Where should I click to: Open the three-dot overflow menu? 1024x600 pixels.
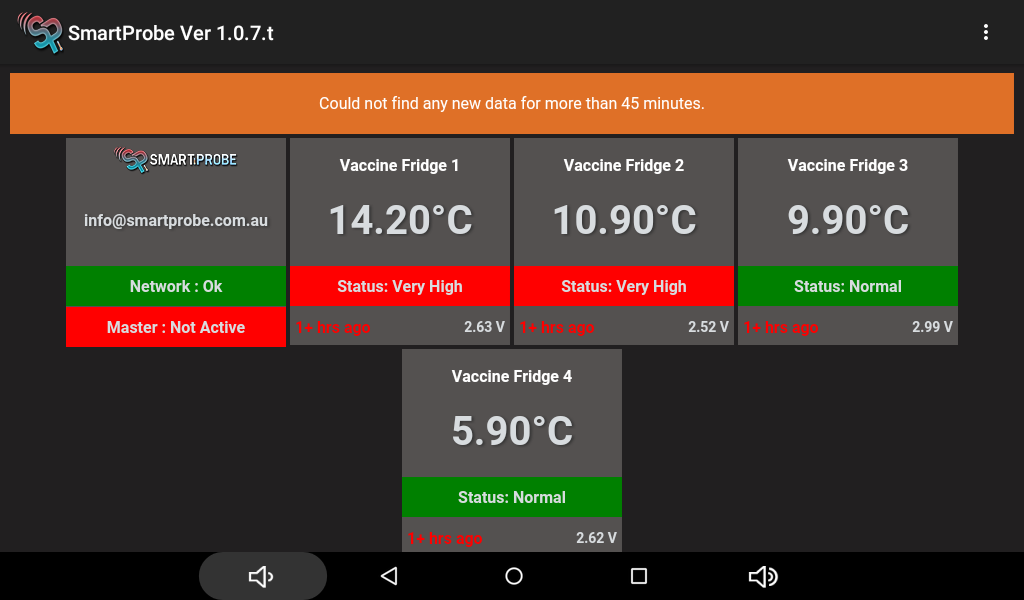tap(985, 33)
